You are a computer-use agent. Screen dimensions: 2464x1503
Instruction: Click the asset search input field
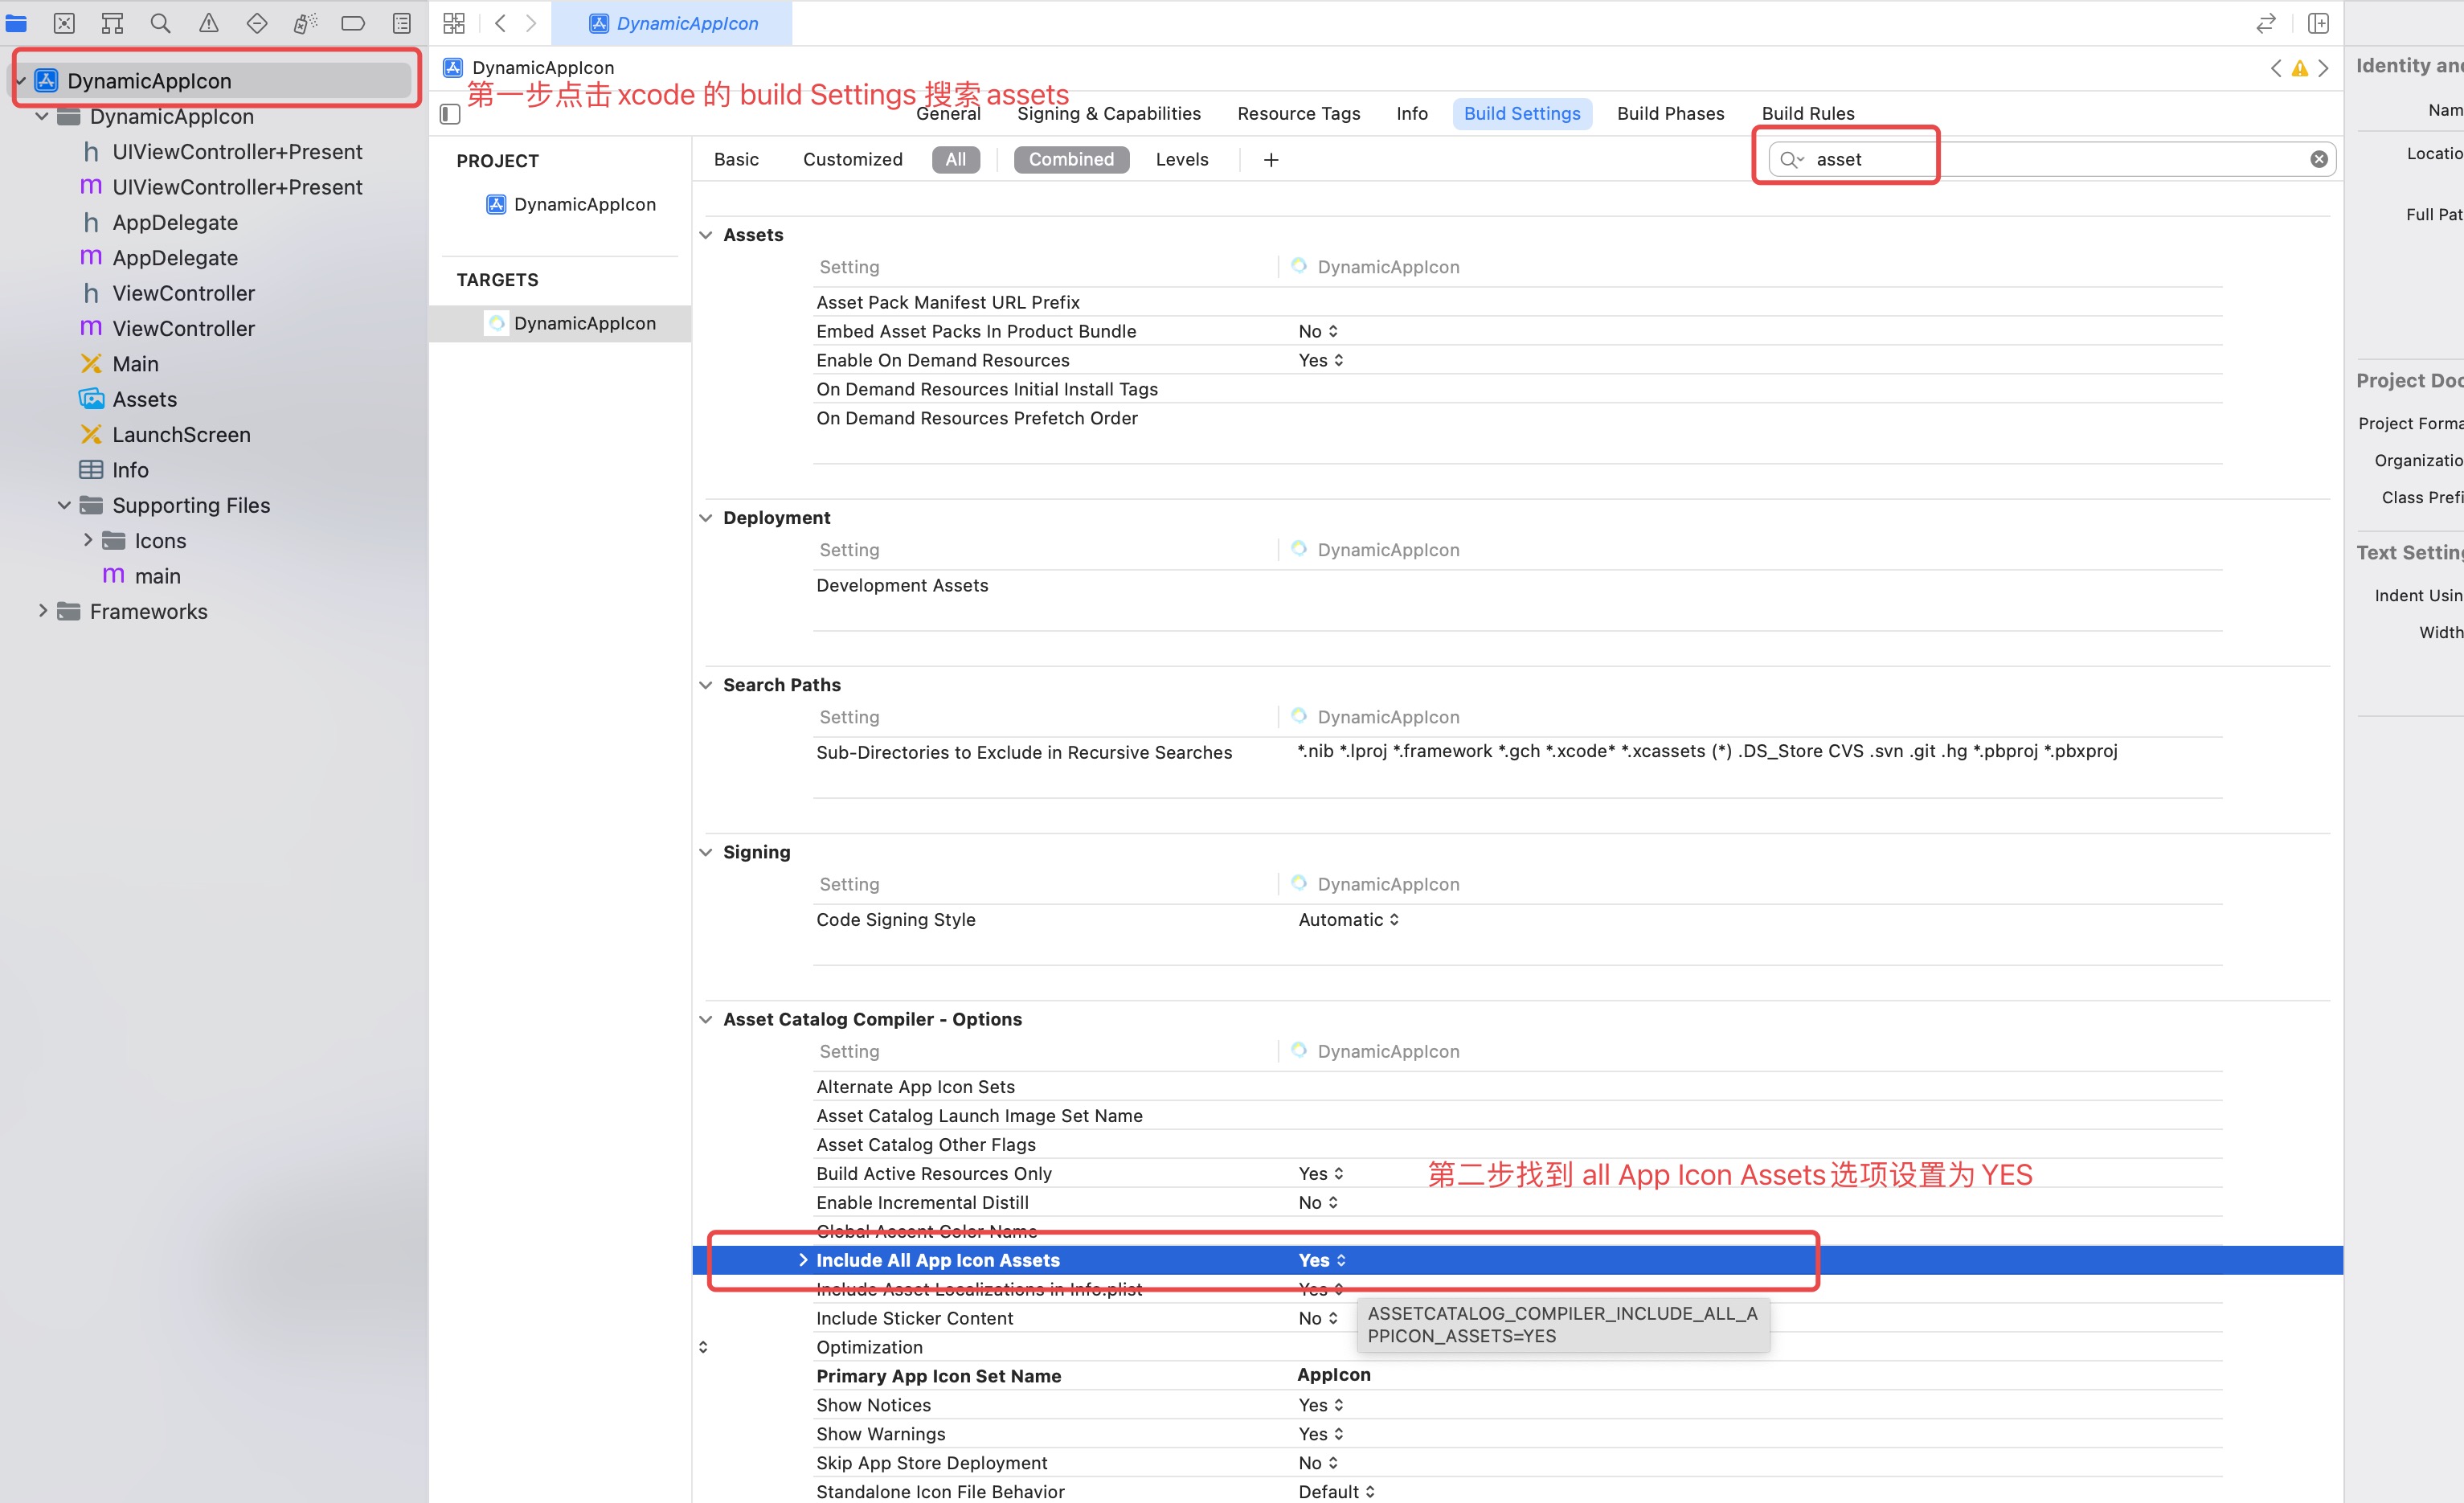pyautogui.click(x=2050, y=159)
